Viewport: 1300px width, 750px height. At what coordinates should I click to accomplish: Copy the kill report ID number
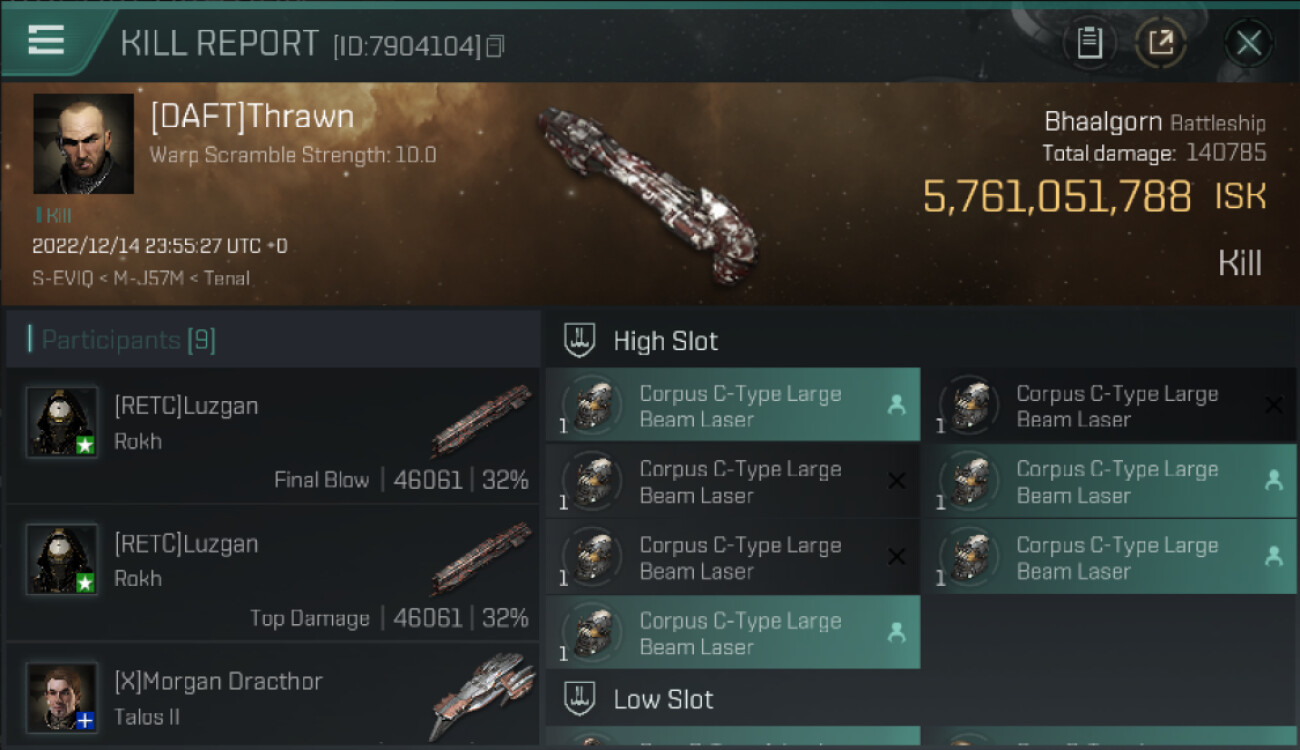[x=495, y=46]
